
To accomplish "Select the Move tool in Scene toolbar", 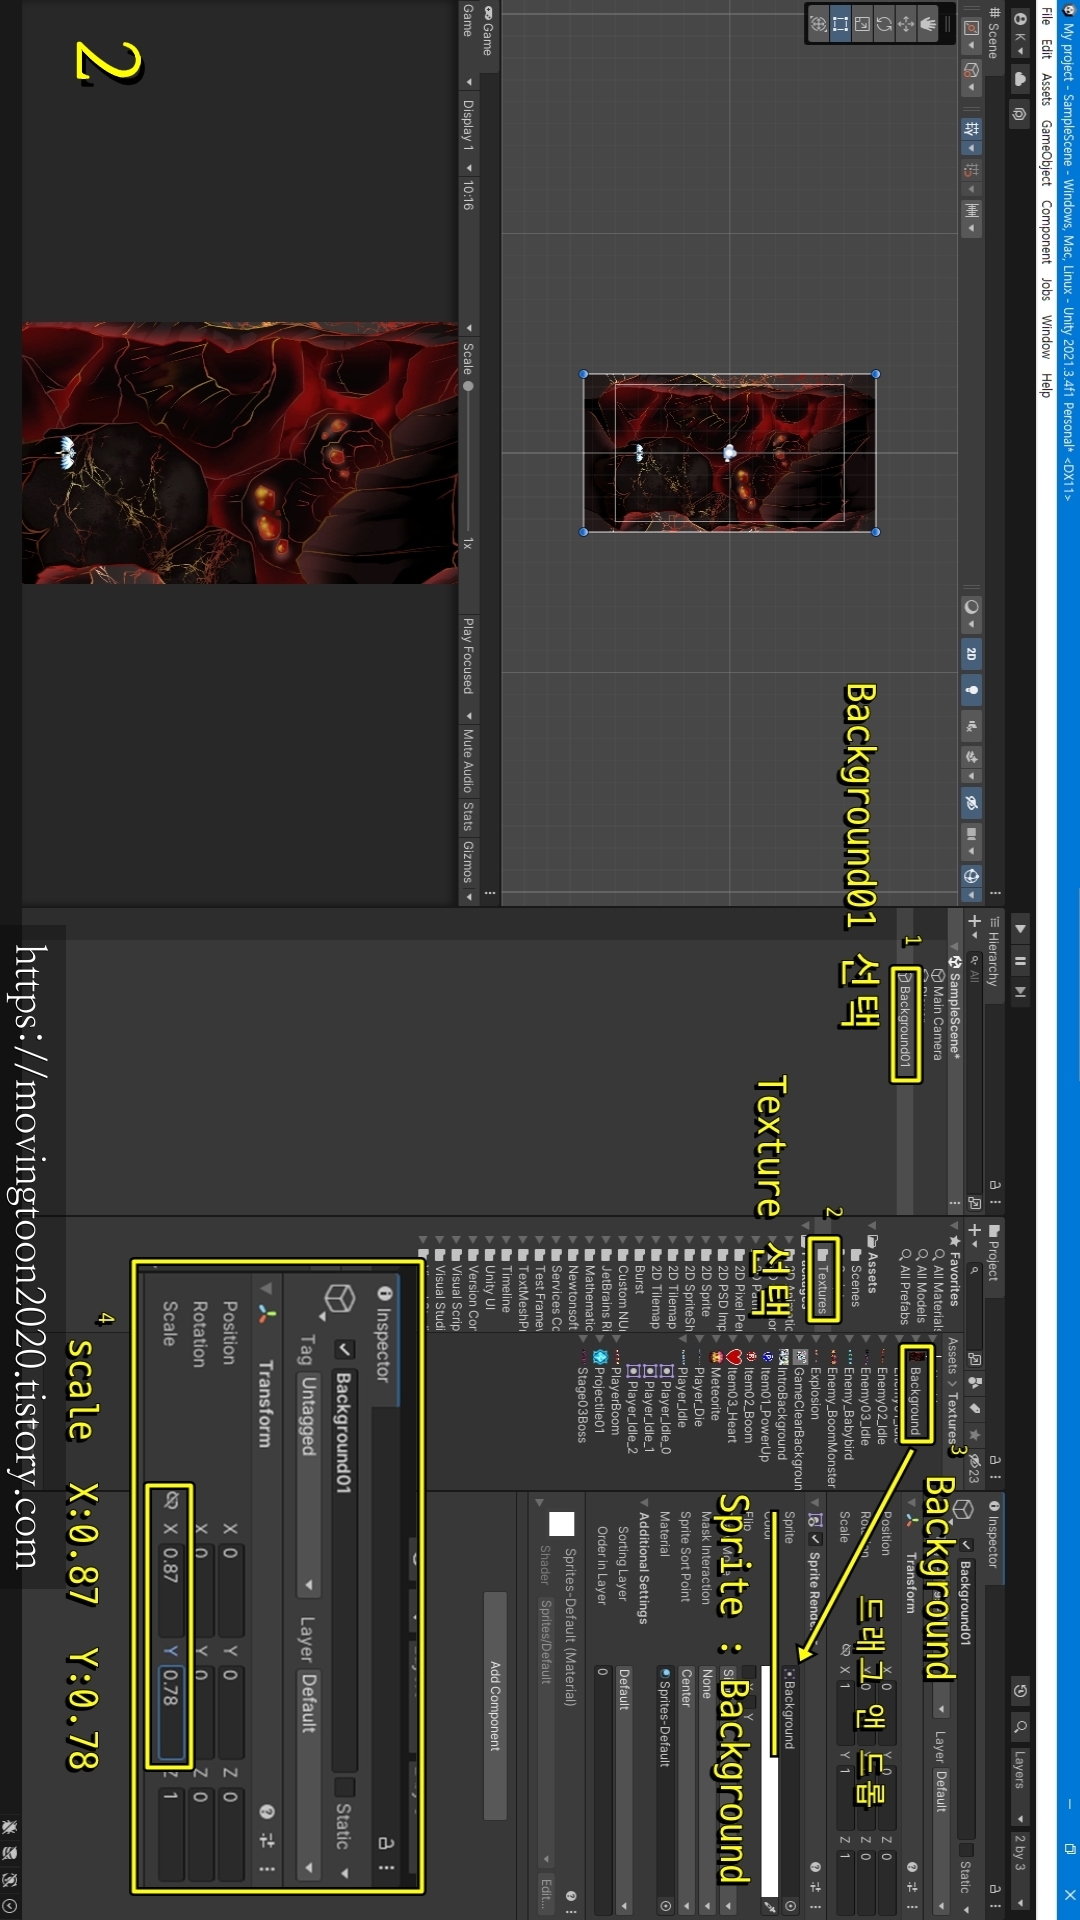I will click(x=906, y=24).
